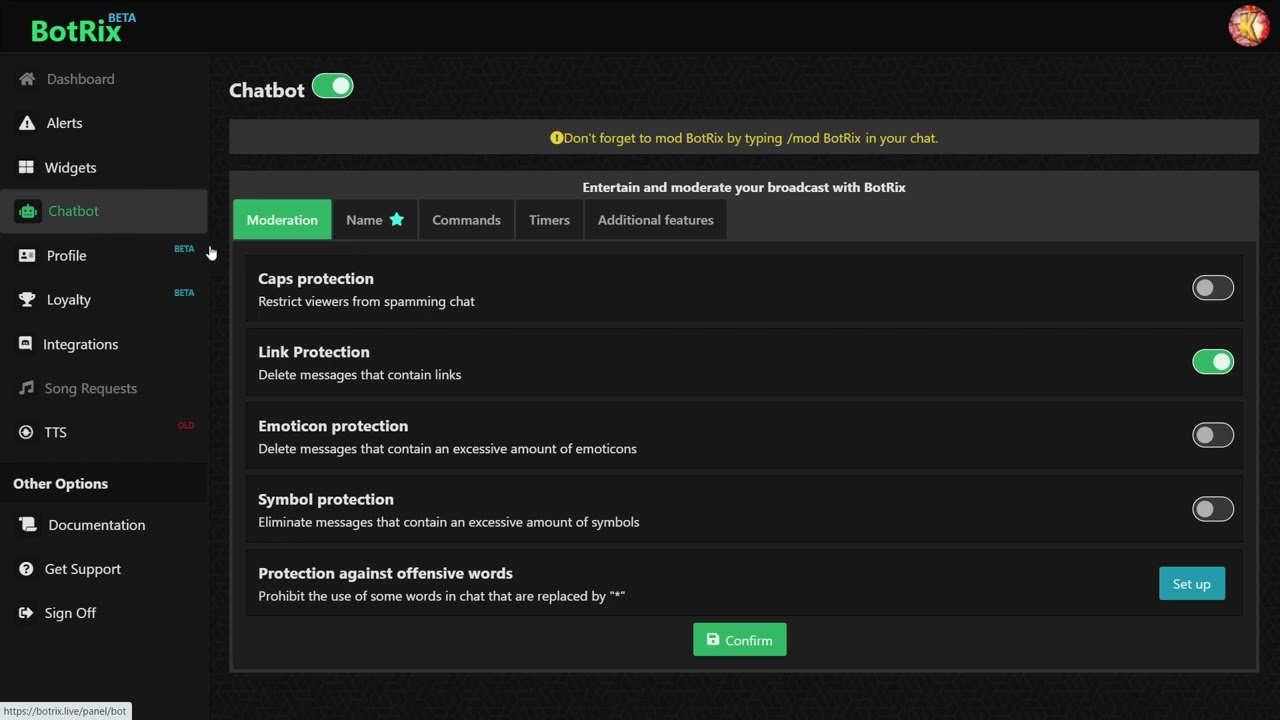Click the Loyalty trophy icon
The image size is (1280, 720).
(x=27, y=300)
